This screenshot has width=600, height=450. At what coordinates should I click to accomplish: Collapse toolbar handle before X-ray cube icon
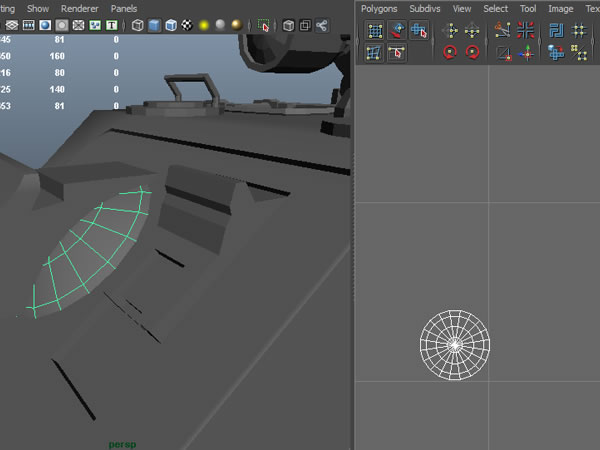coord(275,26)
